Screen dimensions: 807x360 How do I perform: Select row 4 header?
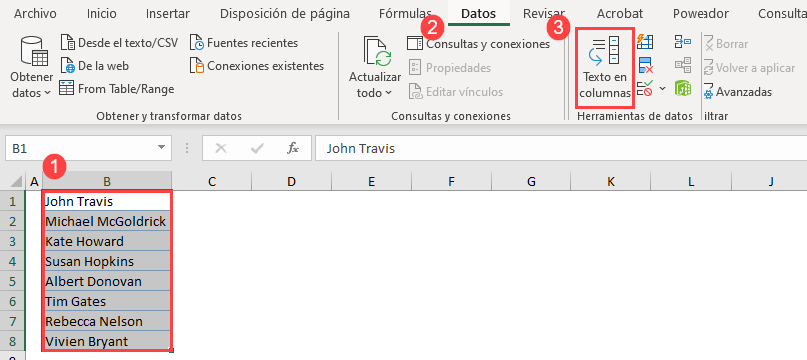(13, 261)
